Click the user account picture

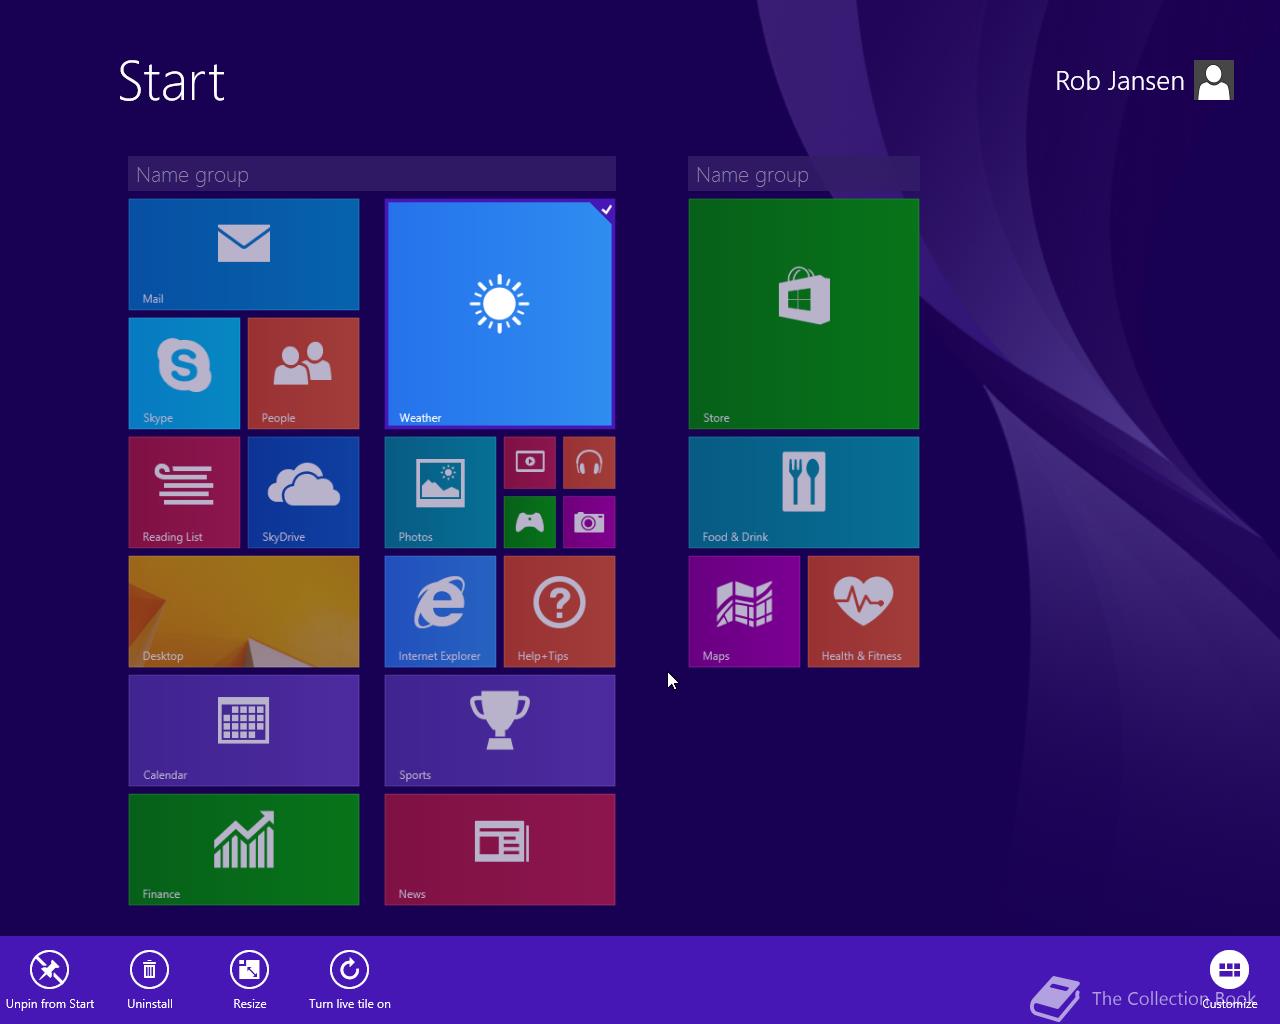point(1214,81)
